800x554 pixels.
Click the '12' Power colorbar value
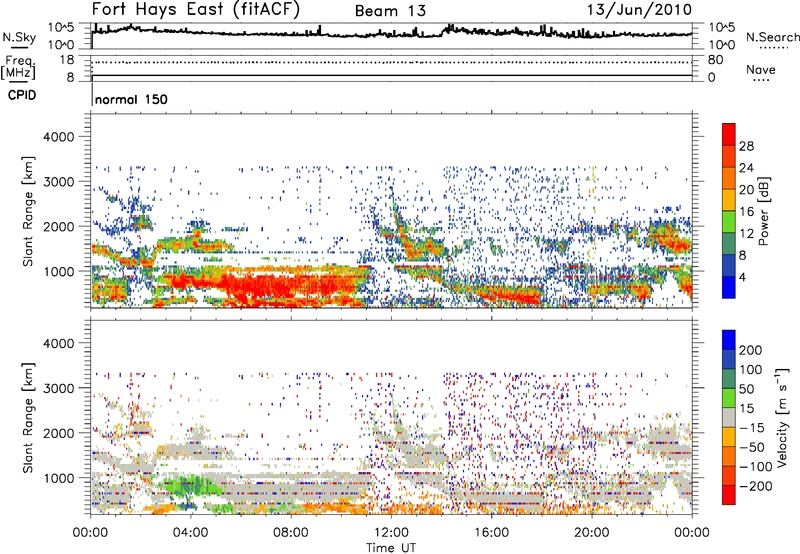[x=746, y=233]
